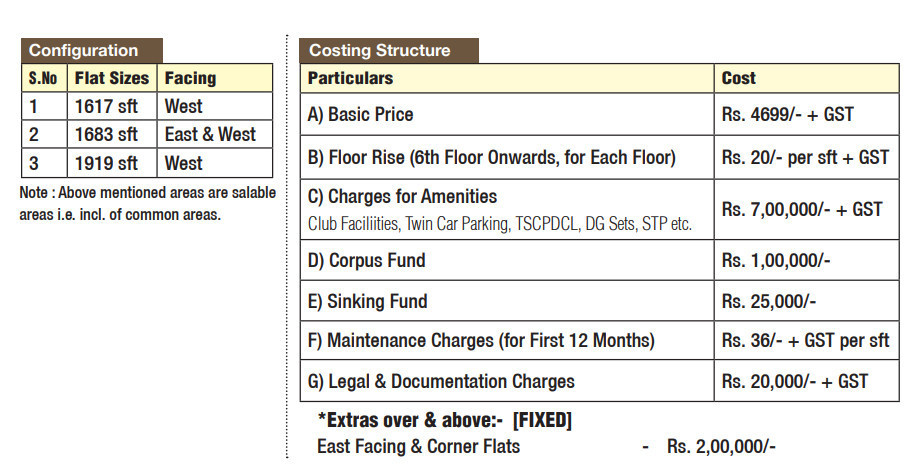Image resolution: width=922 pixels, height=471 pixels.
Task: Select the Floor Rise row label
Action: click(x=491, y=157)
